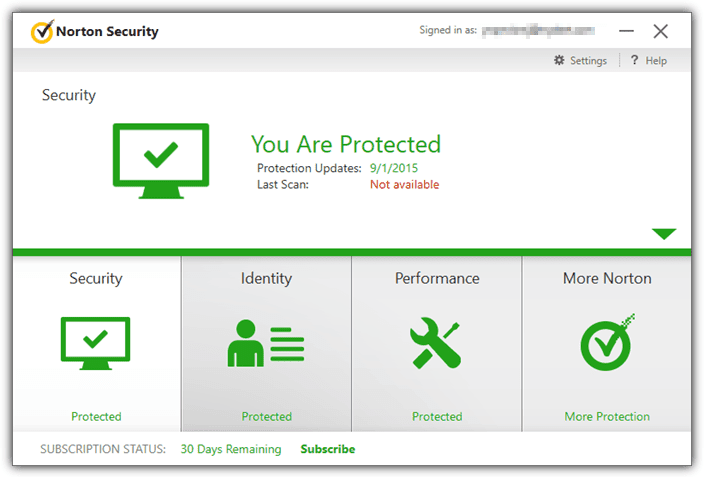Click the blurred signed-in account email
This screenshot has width=704, height=477.
pos(538,30)
